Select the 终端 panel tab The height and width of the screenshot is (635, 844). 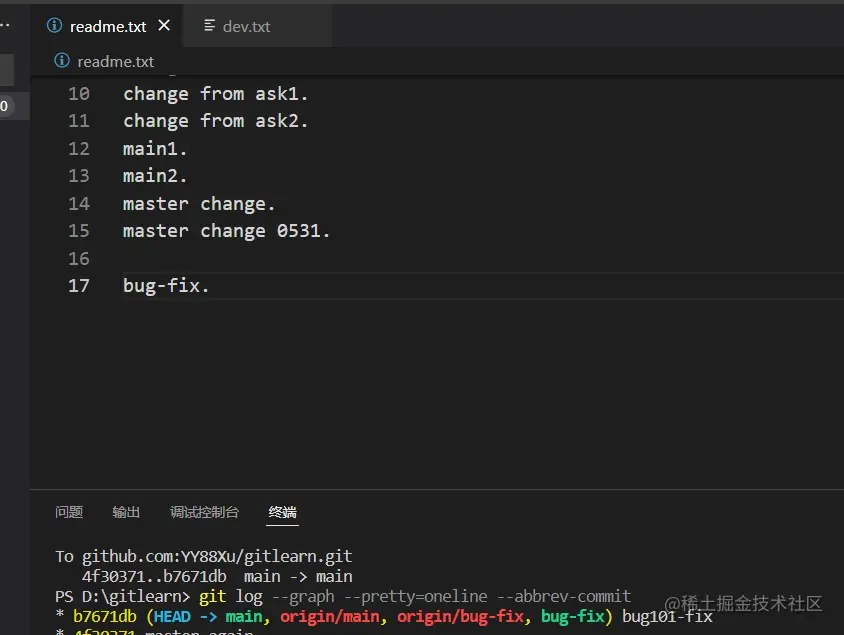283,512
